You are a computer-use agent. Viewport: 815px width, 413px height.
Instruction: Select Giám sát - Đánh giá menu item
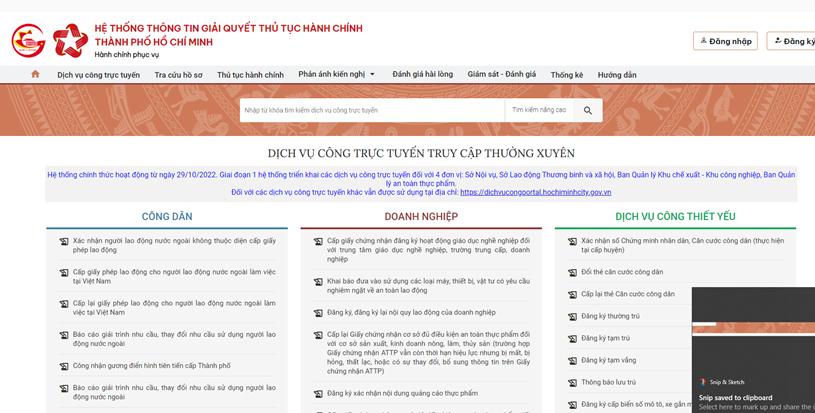tap(501, 74)
